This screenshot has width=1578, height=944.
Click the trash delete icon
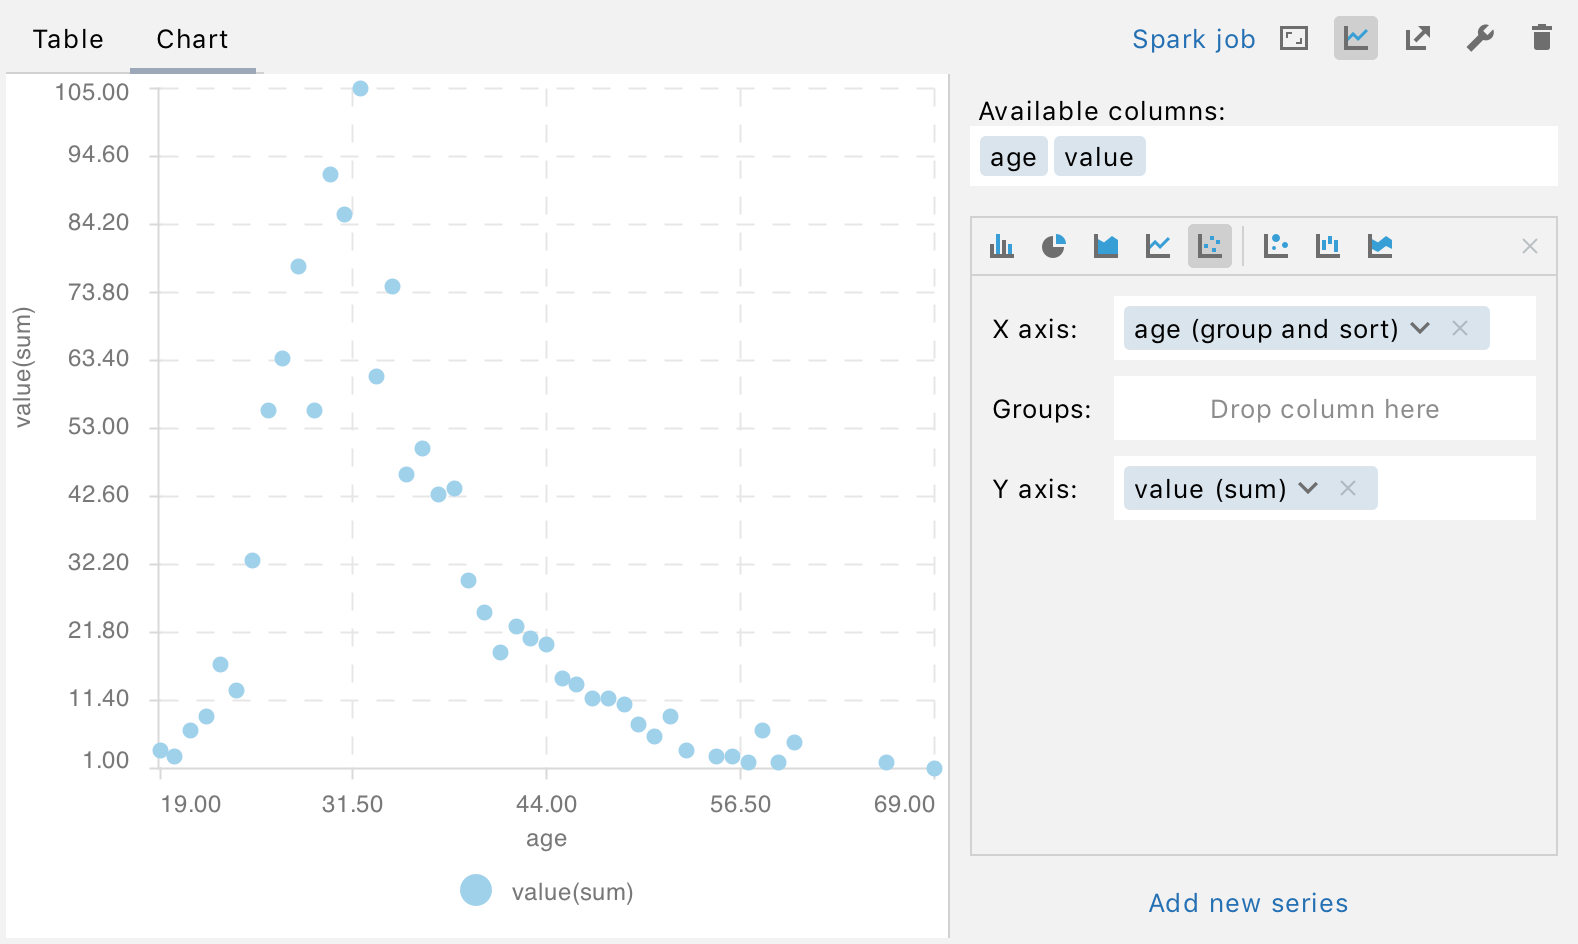[1542, 39]
